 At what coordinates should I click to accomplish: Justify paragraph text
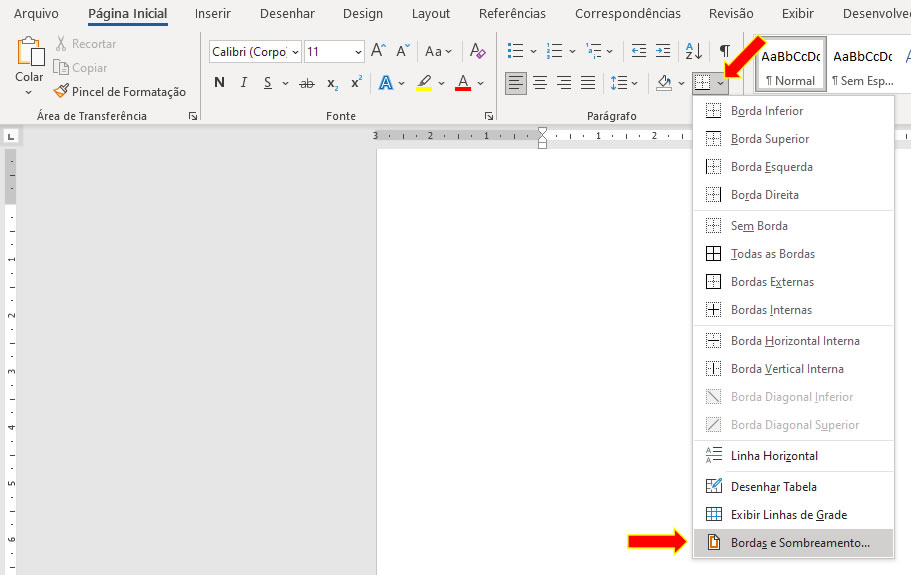(x=588, y=83)
